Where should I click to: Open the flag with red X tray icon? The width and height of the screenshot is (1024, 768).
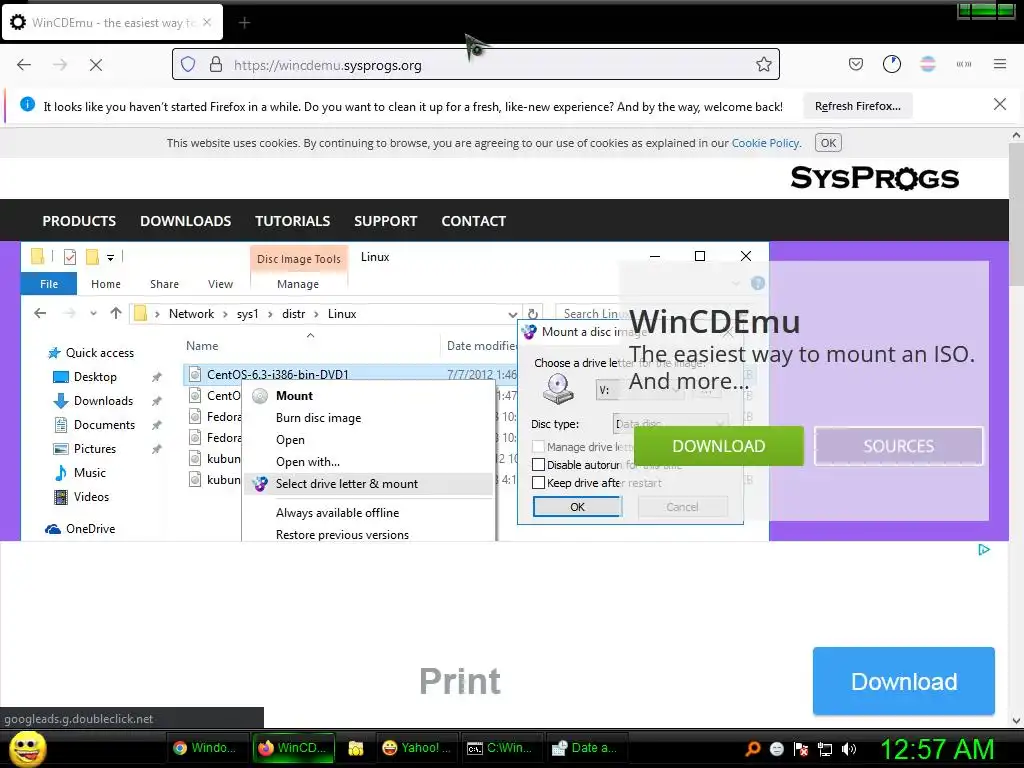point(801,749)
